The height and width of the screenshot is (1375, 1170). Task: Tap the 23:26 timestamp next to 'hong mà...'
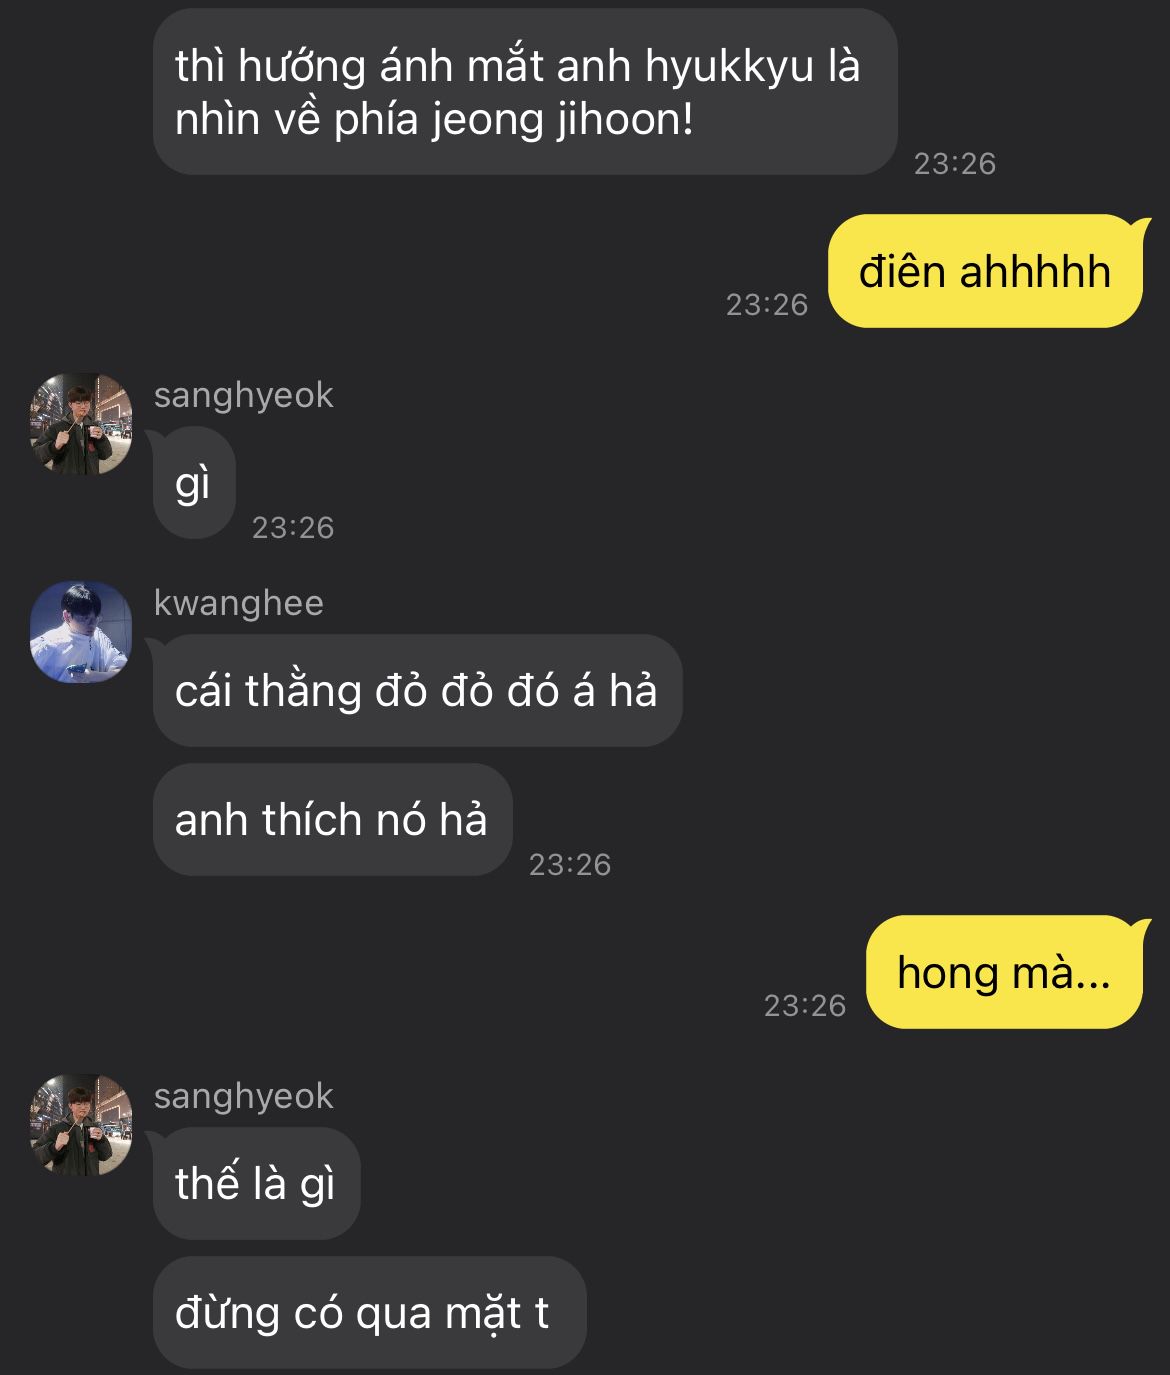coord(805,1006)
